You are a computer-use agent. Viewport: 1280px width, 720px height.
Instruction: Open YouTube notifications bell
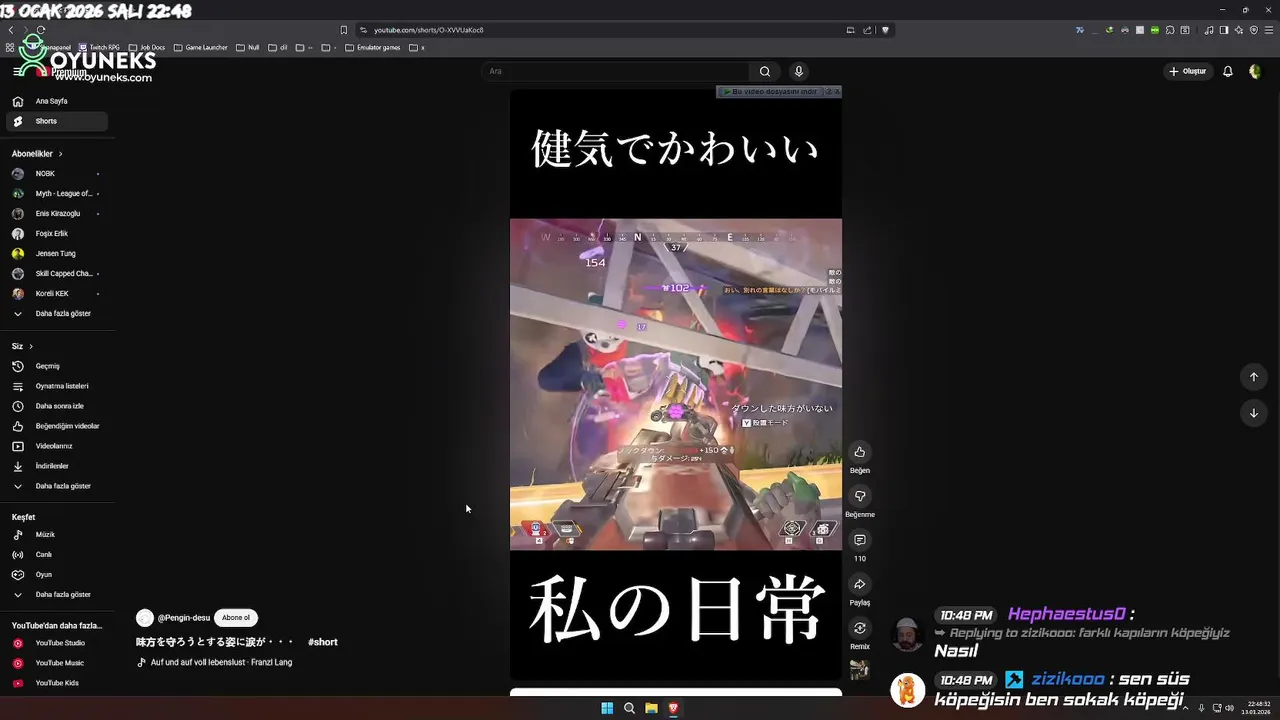pos(1228,71)
